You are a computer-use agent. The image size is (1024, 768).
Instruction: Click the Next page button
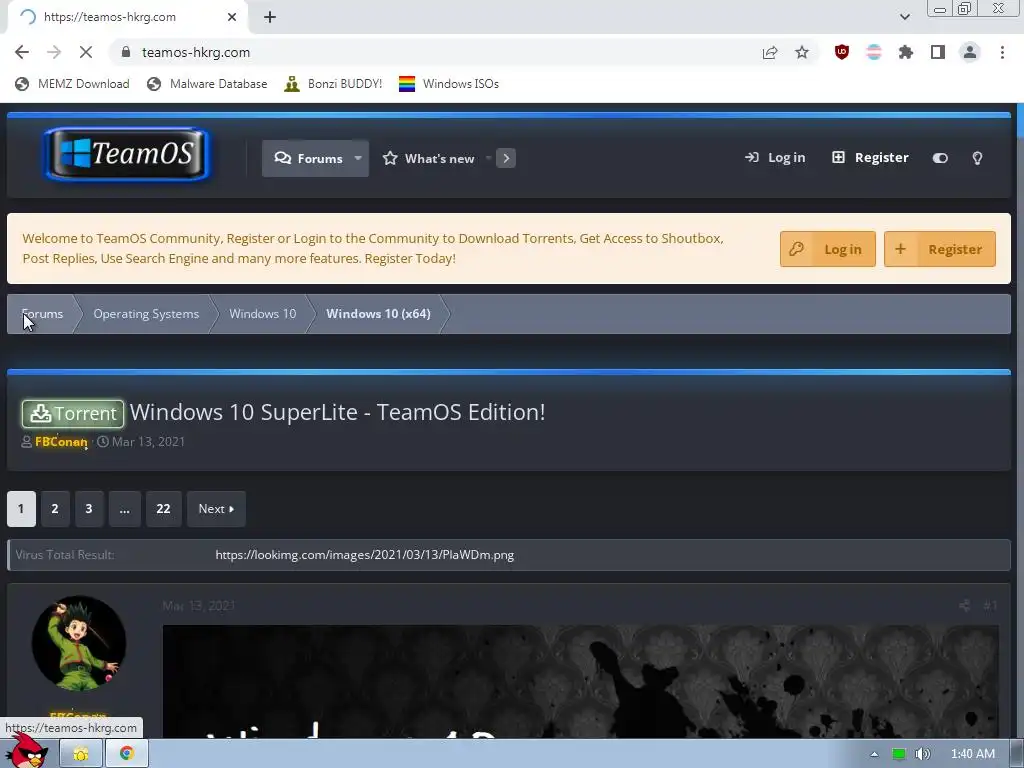(x=216, y=509)
